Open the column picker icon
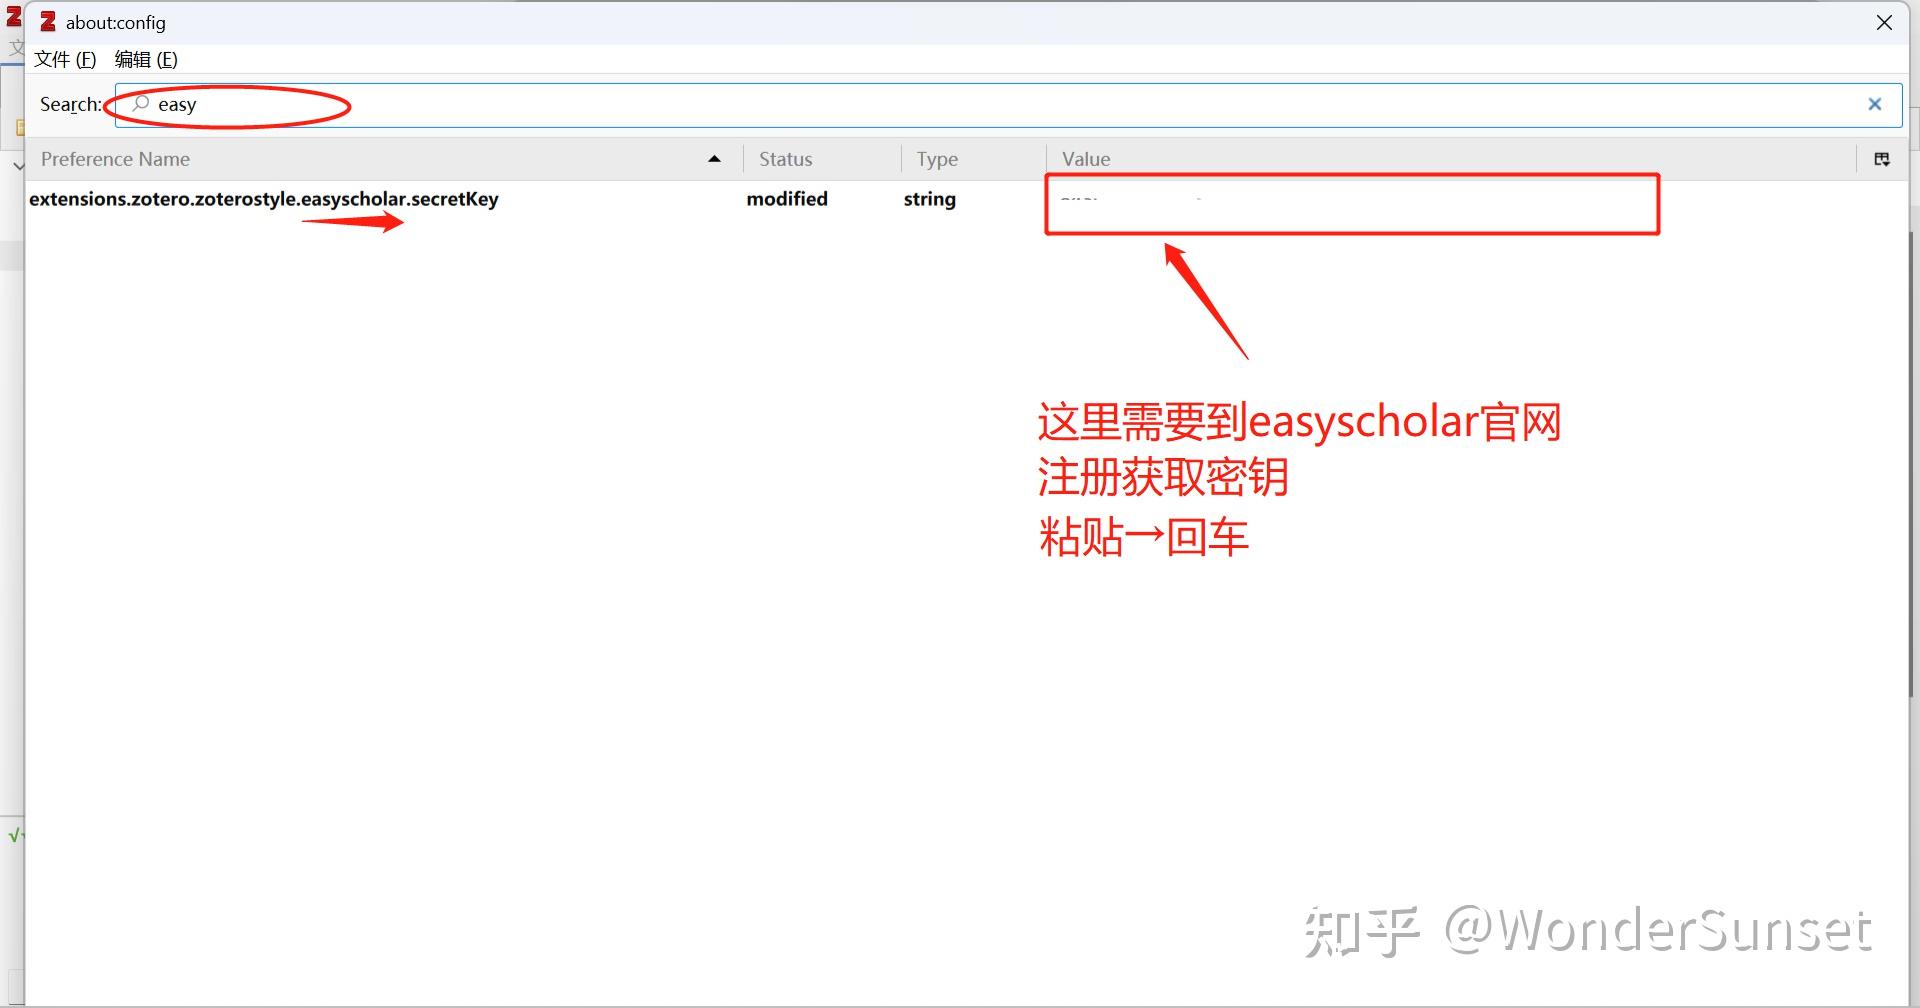 point(1882,159)
